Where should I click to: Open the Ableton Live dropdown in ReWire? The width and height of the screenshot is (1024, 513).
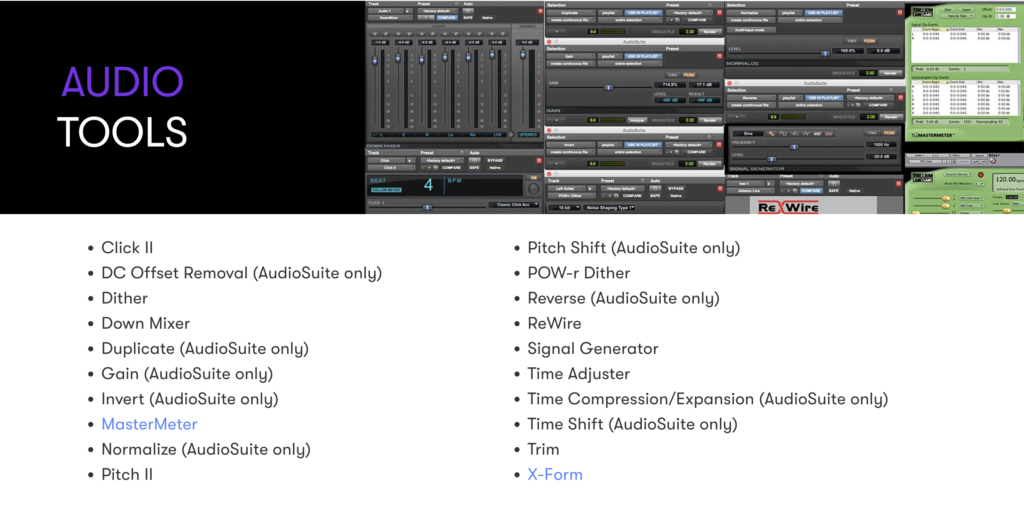pos(751,191)
